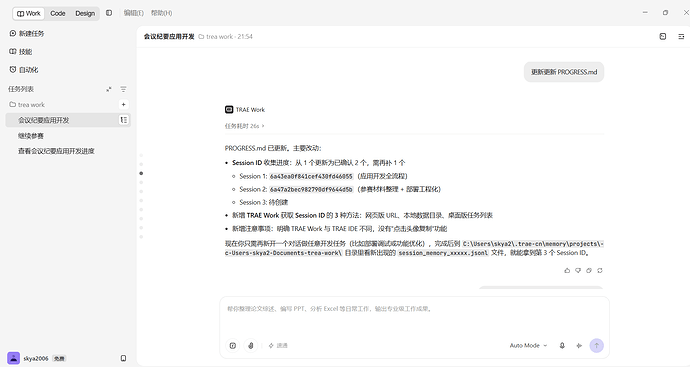Viewport: 690px width, 367px height.
Task: Click the TRAE Work agent icon
Action: (x=229, y=110)
